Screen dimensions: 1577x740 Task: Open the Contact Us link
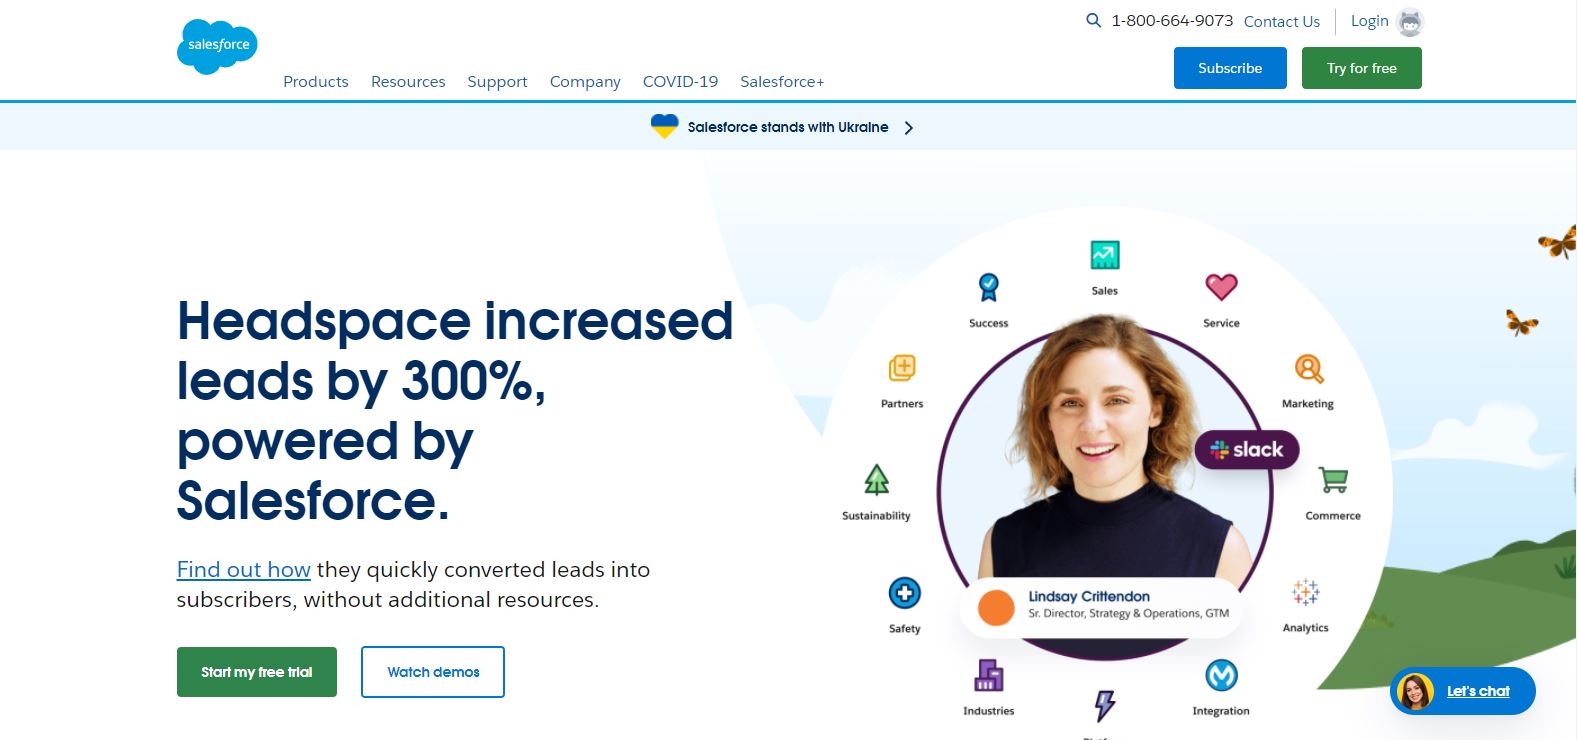(x=1281, y=22)
